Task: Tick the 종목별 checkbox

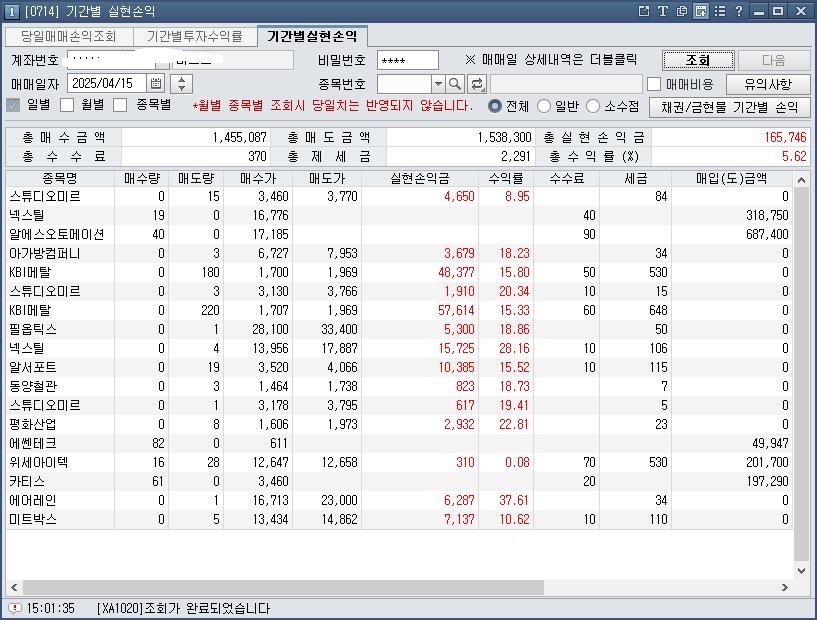Action: [x=120, y=105]
